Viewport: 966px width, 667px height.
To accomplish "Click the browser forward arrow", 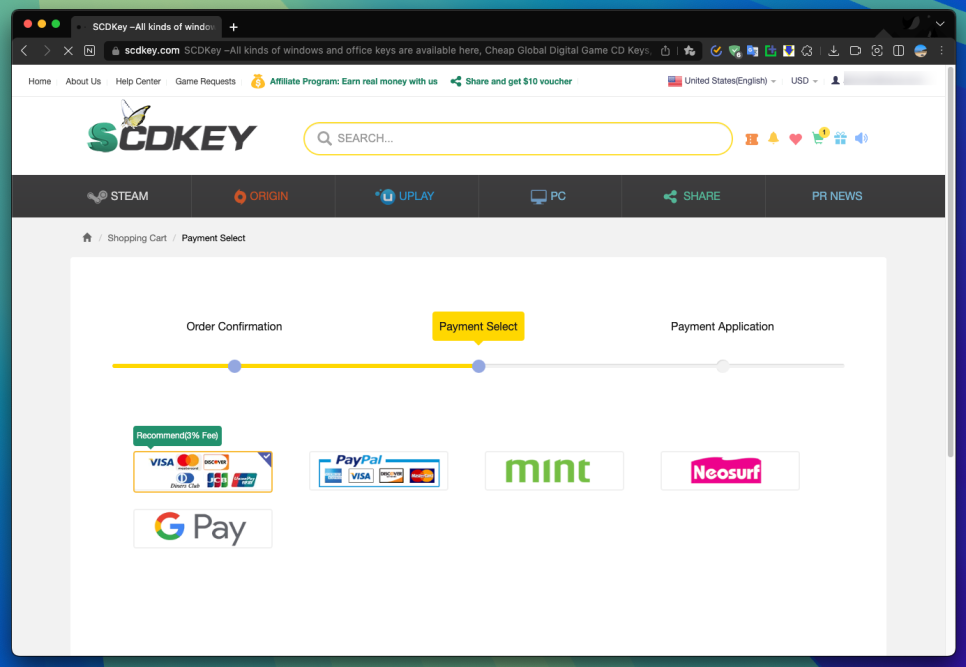I will pos(47,51).
